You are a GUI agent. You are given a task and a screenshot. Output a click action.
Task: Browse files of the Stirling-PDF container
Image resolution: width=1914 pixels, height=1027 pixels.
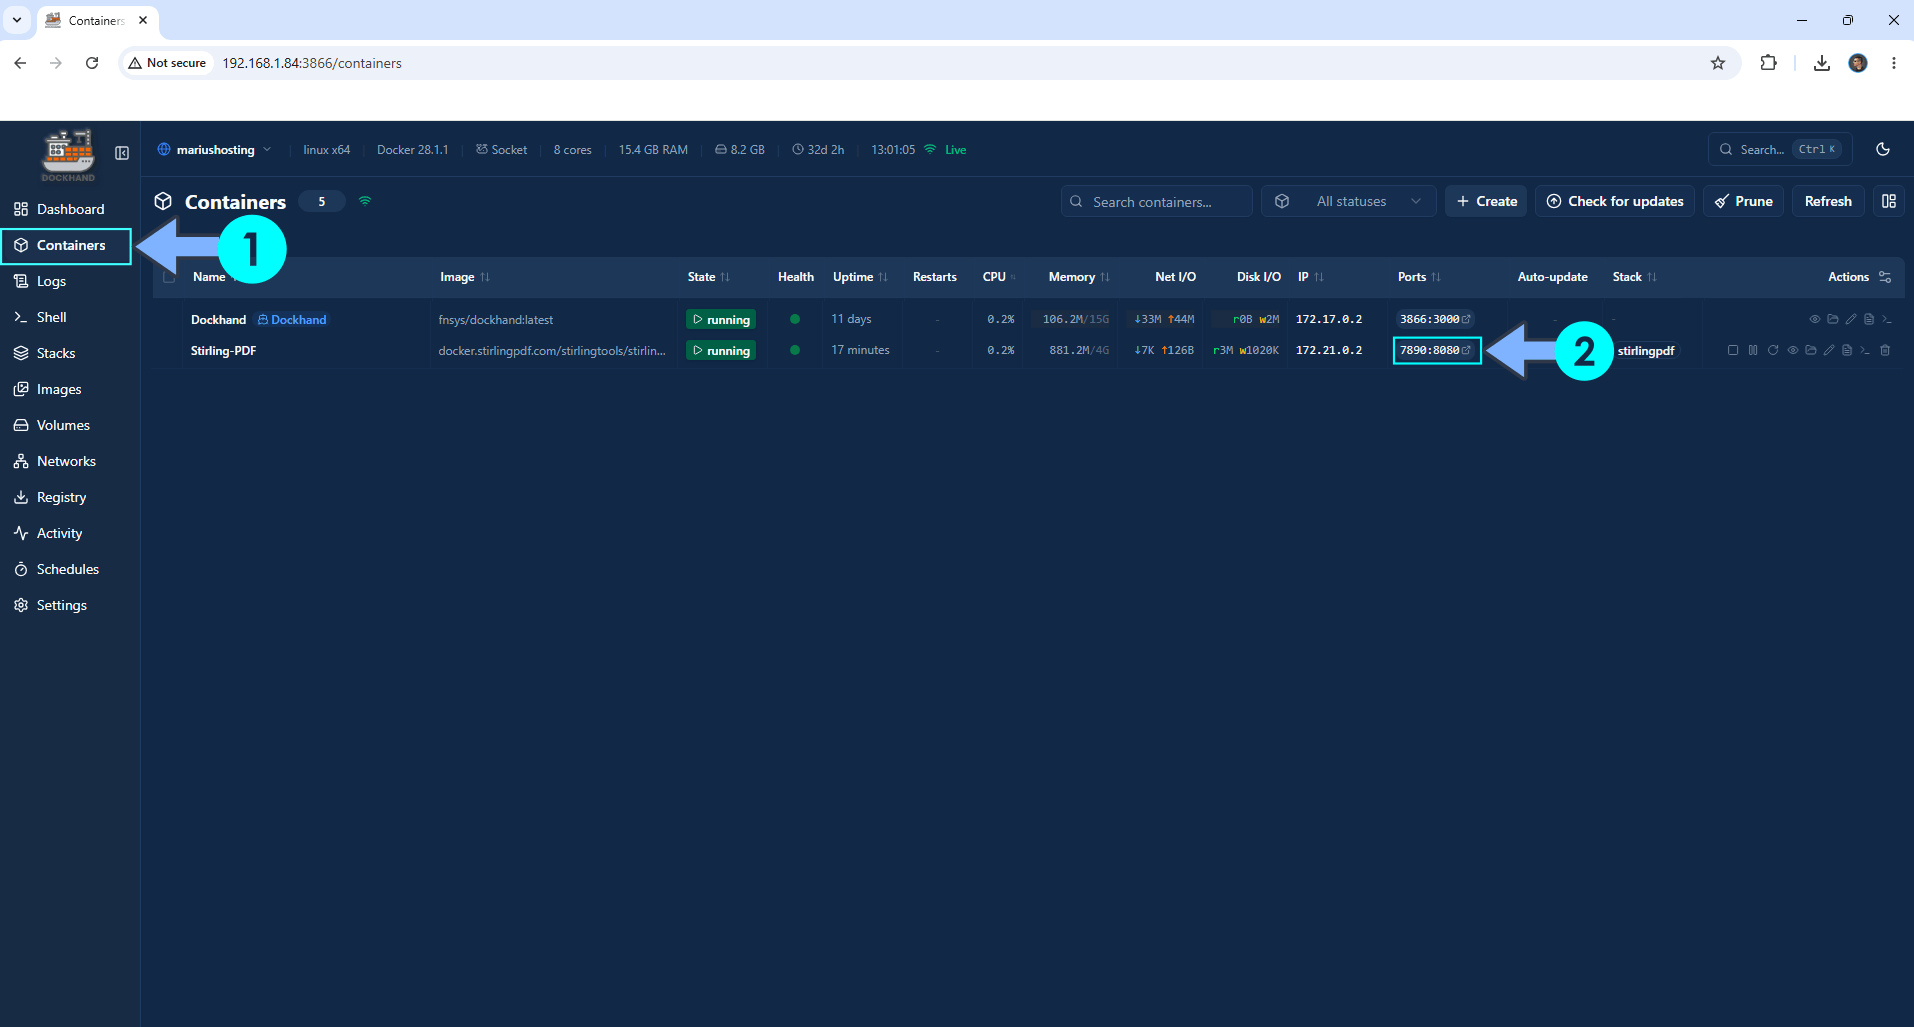1811,350
